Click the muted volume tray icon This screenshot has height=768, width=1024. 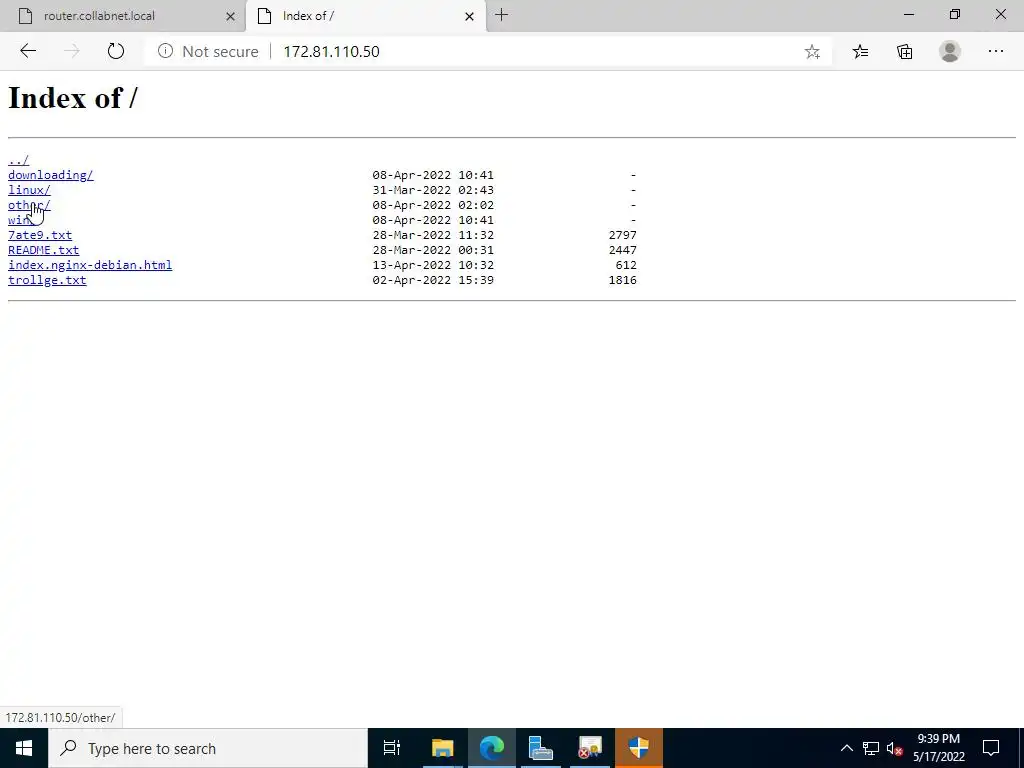click(894, 748)
